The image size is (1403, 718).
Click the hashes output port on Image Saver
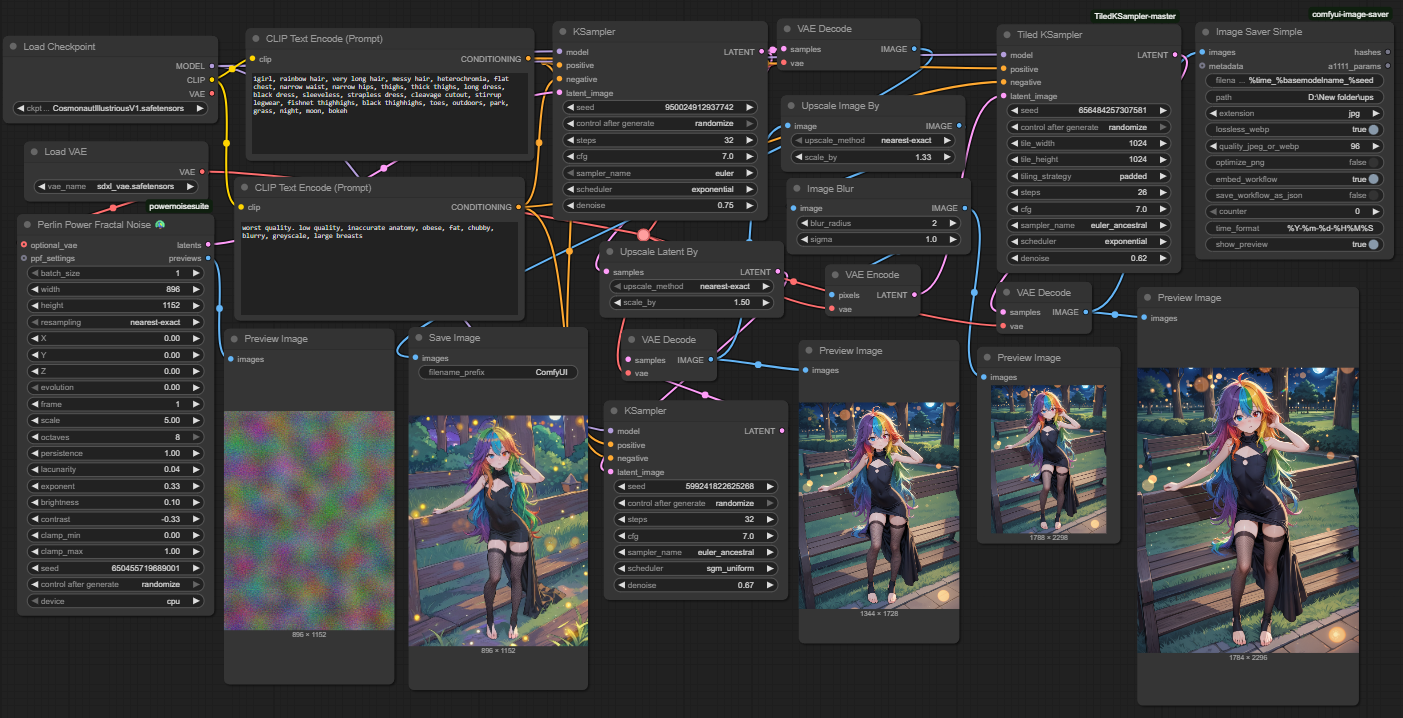point(1387,52)
